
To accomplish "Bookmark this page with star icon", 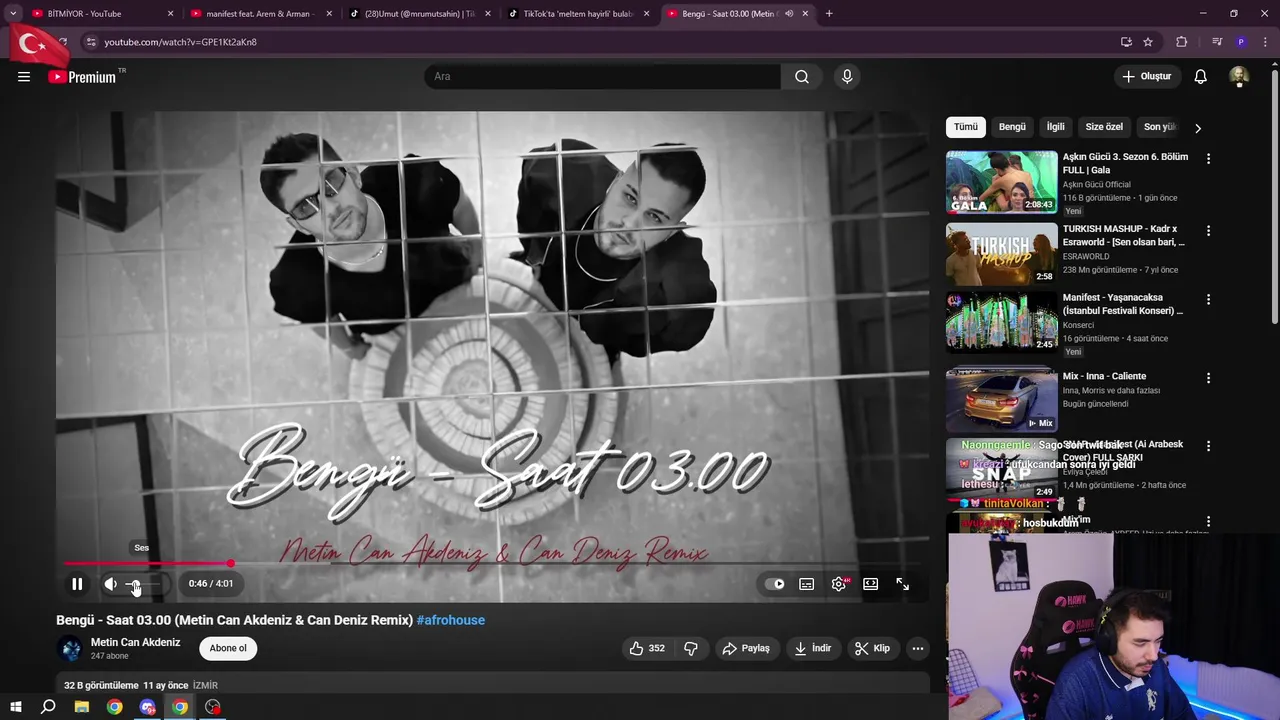I will click(x=1148, y=42).
